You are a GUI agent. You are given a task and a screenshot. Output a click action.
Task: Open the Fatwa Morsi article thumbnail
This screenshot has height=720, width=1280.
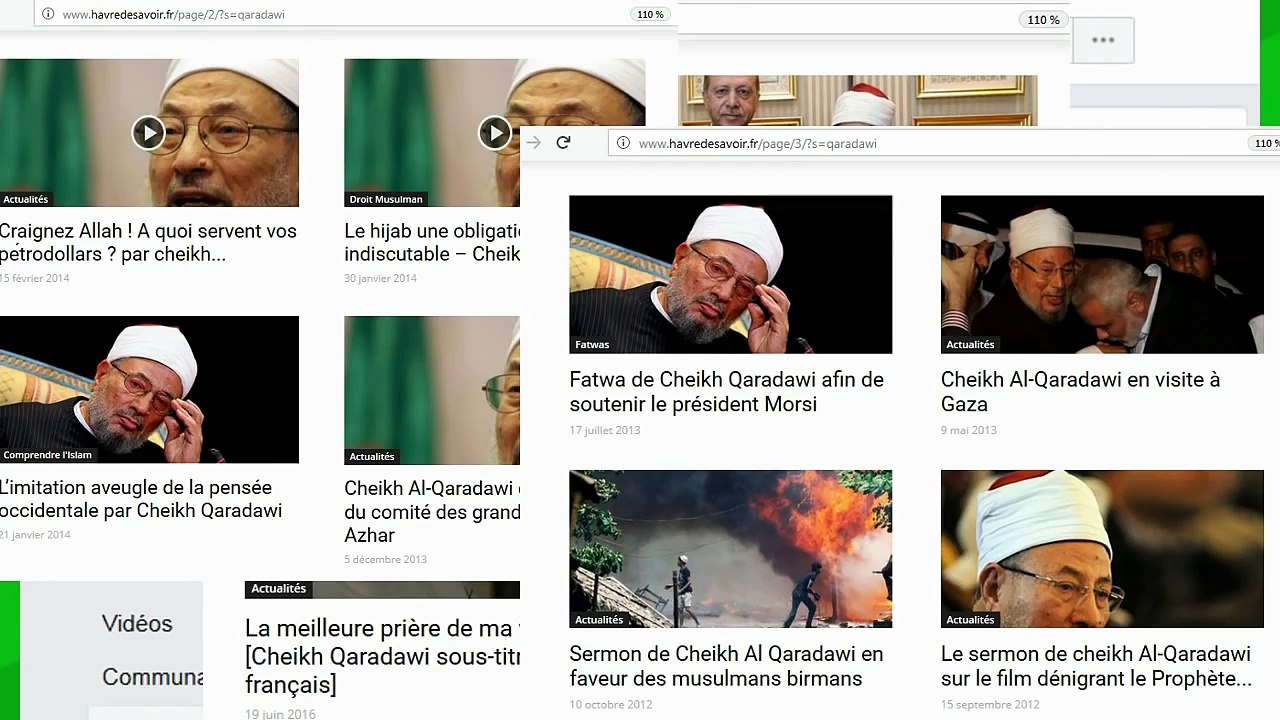pyautogui.click(x=730, y=274)
